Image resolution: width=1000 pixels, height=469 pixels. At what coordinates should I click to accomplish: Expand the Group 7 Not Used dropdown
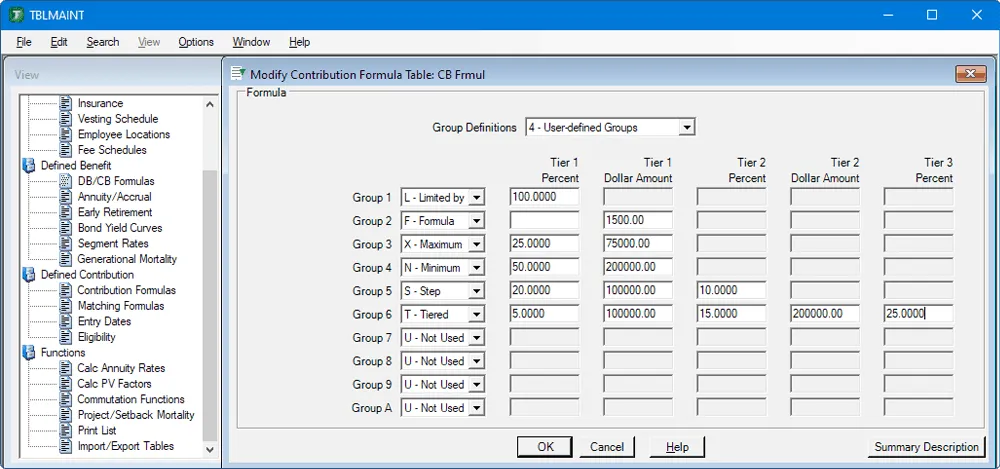pyautogui.click(x=476, y=338)
